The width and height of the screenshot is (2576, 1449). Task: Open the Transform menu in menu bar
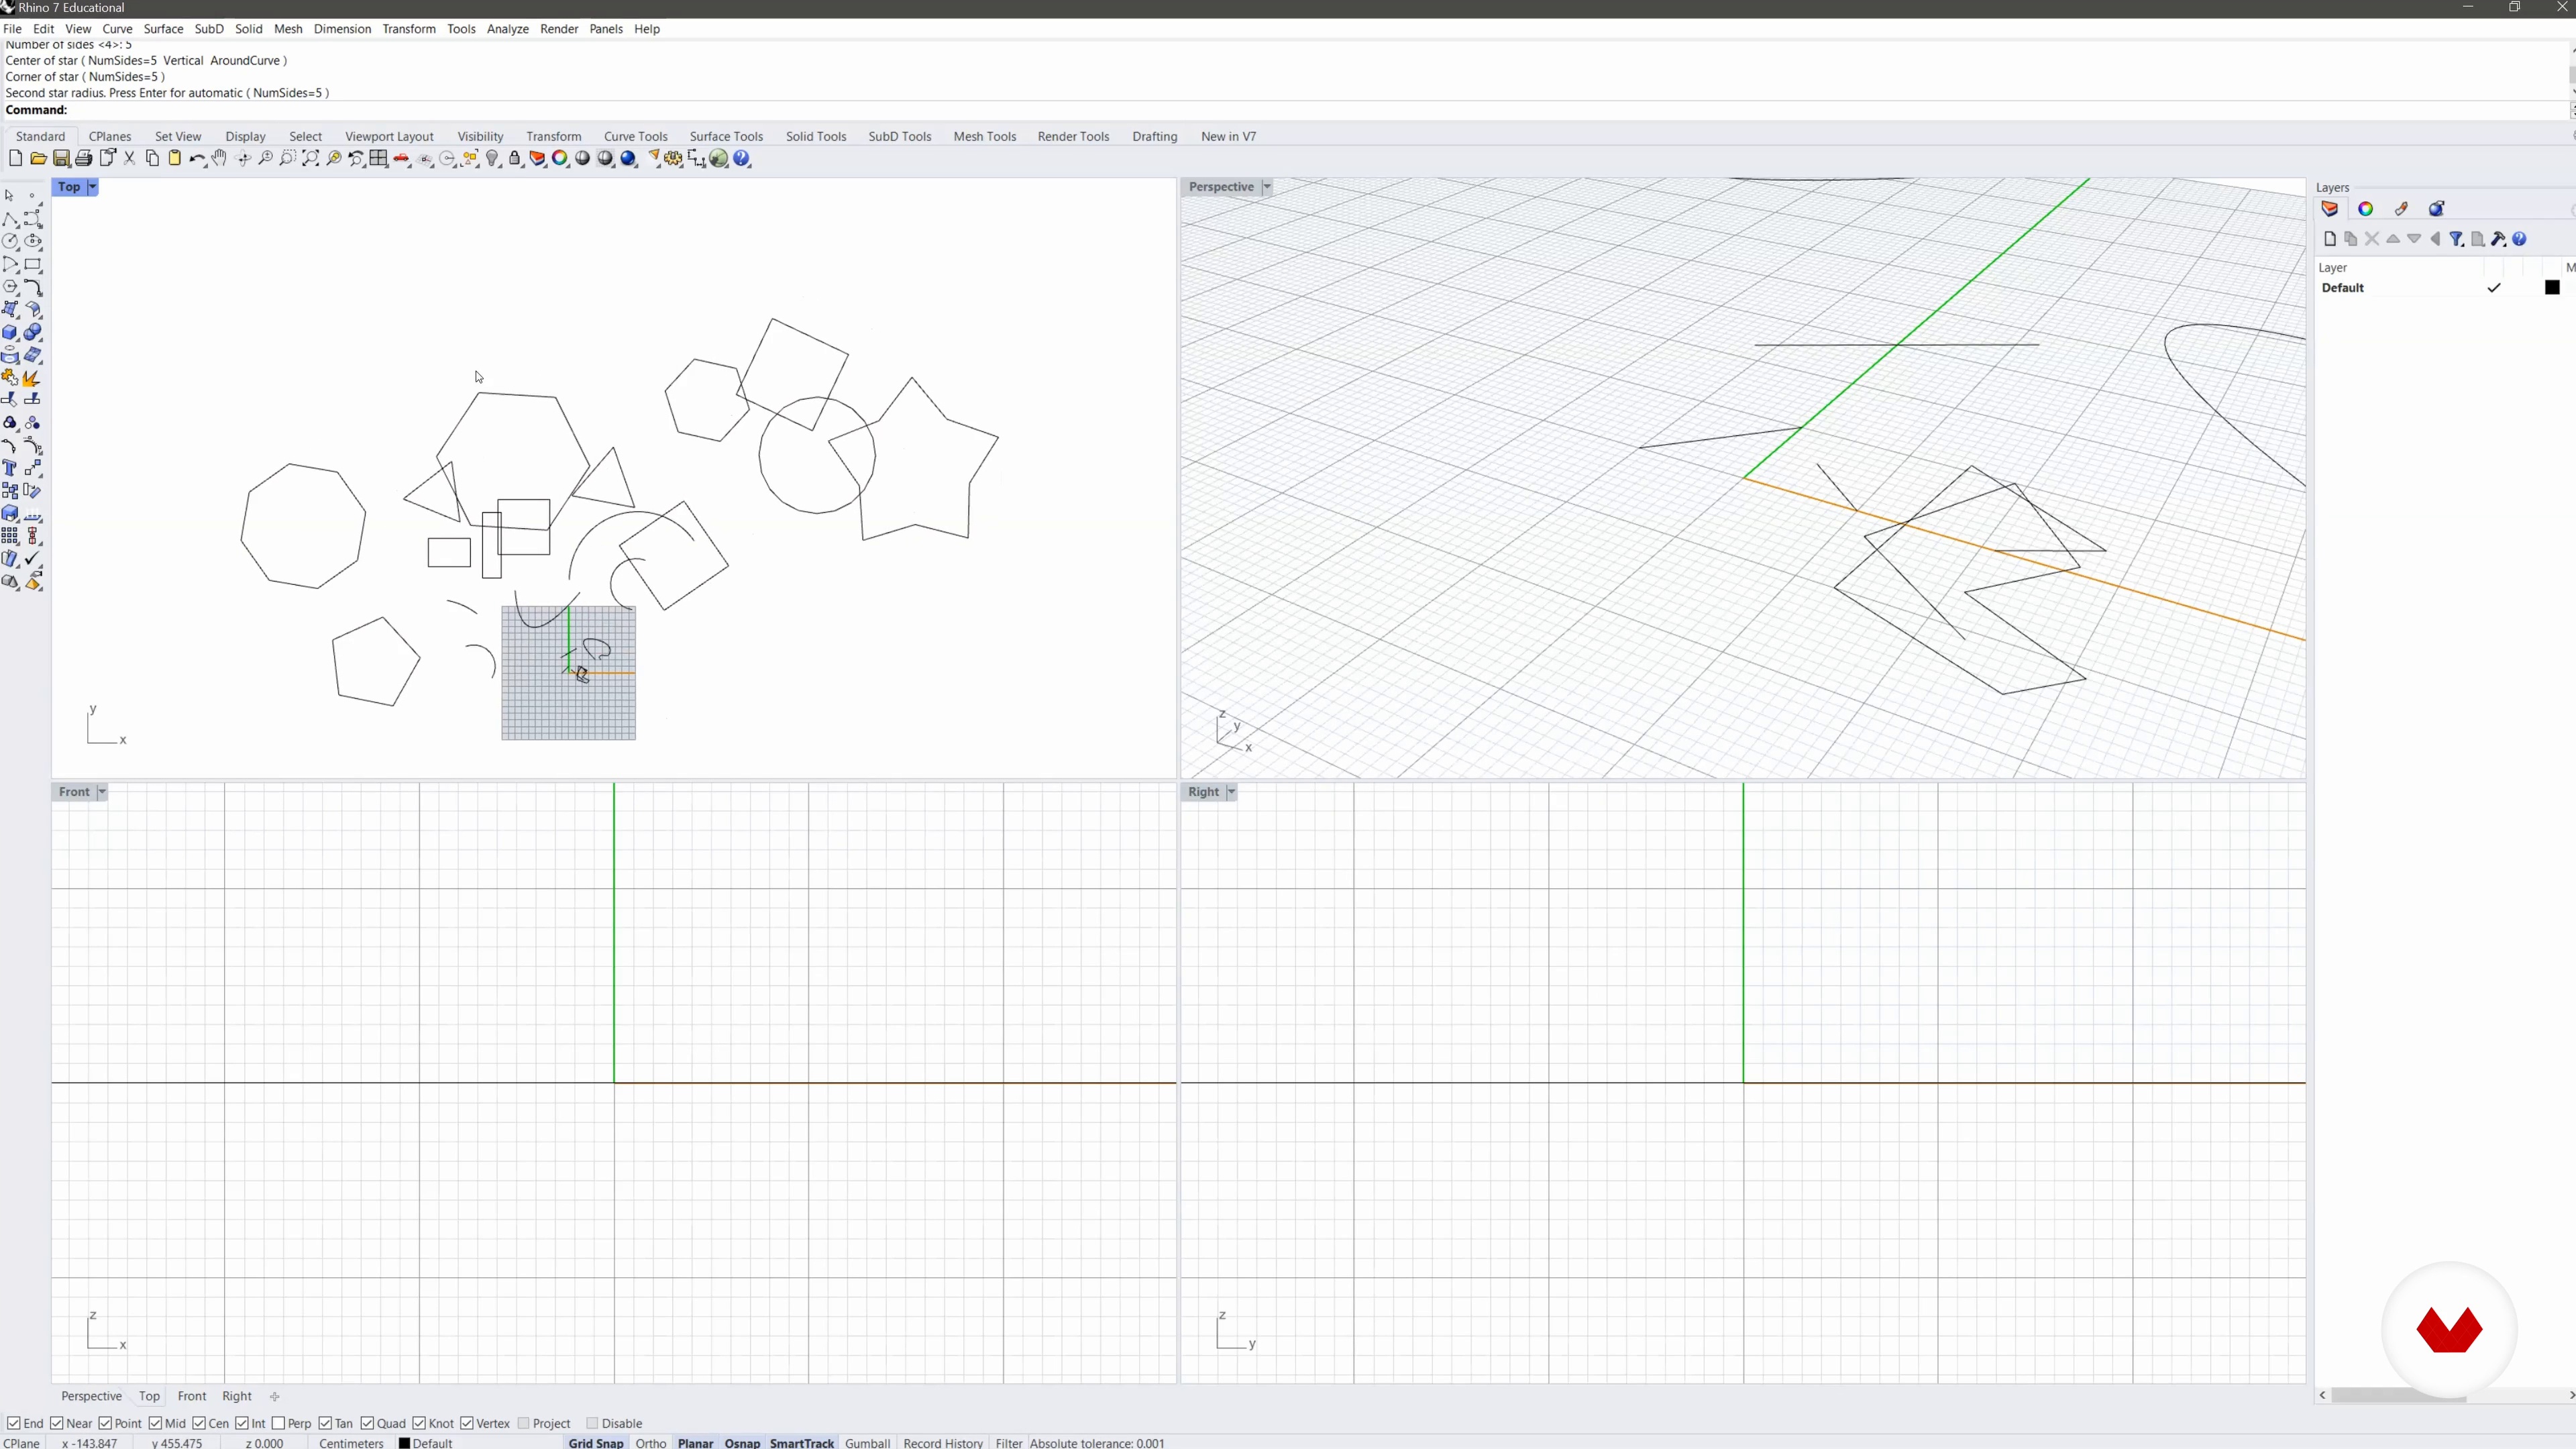(409, 29)
